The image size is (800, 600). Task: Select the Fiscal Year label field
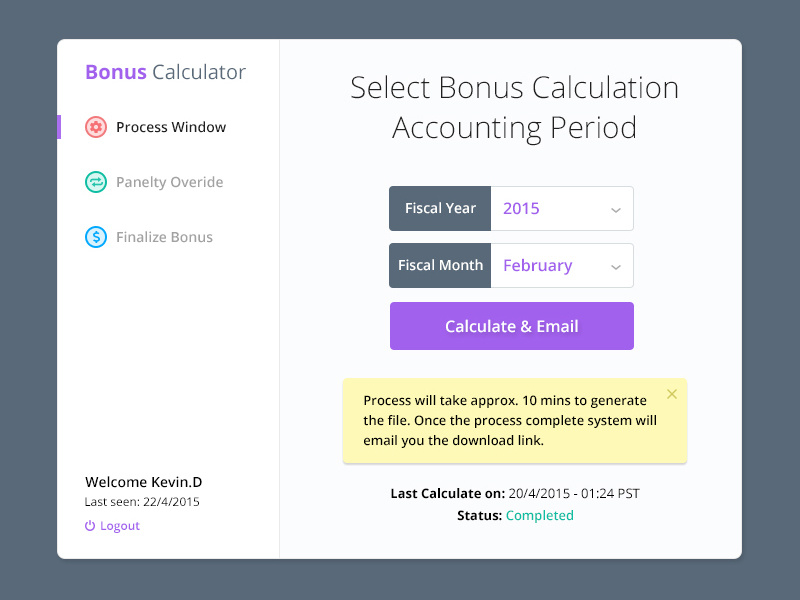pyautogui.click(x=439, y=208)
